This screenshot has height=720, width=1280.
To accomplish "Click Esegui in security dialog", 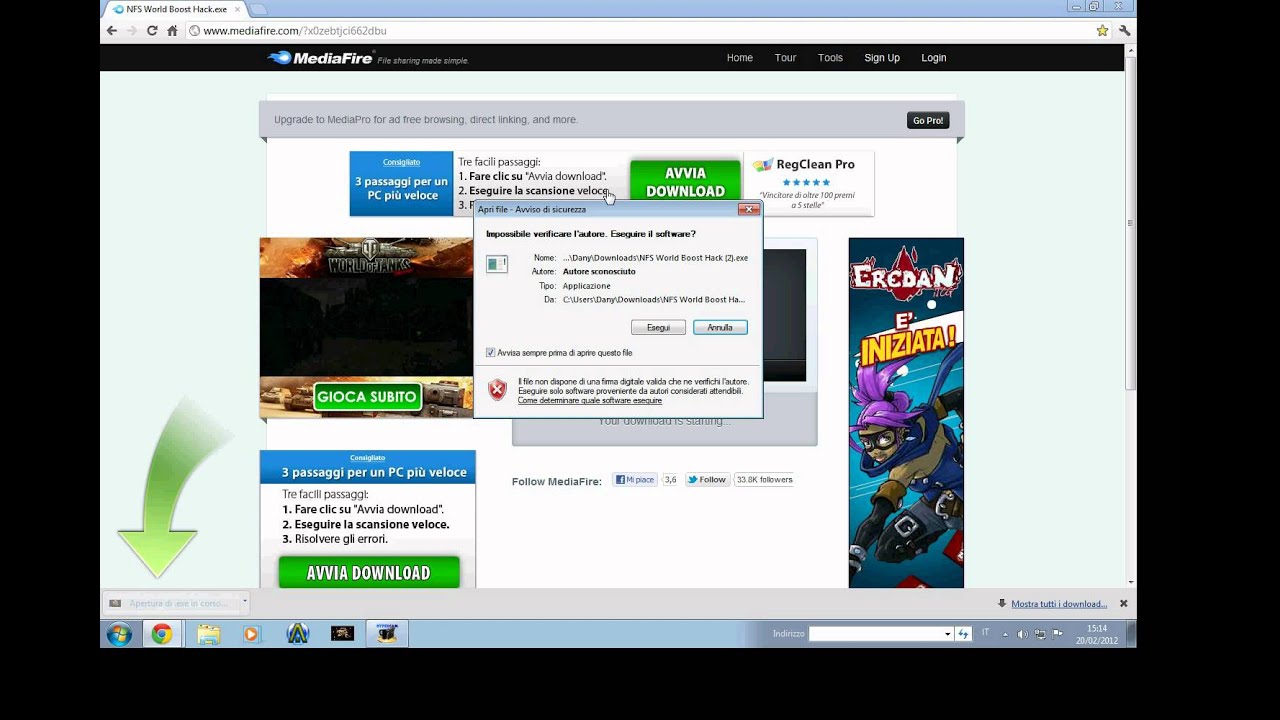I will (x=658, y=327).
